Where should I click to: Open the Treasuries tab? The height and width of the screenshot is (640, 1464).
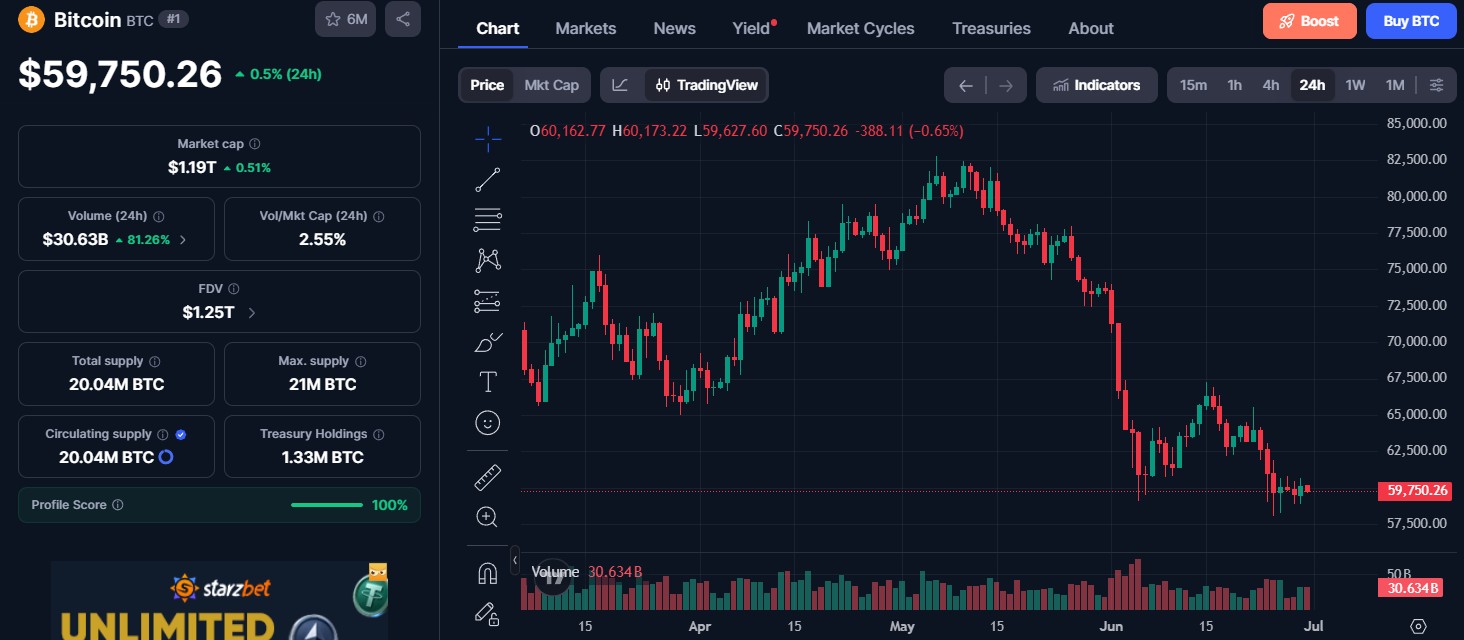tap(991, 28)
